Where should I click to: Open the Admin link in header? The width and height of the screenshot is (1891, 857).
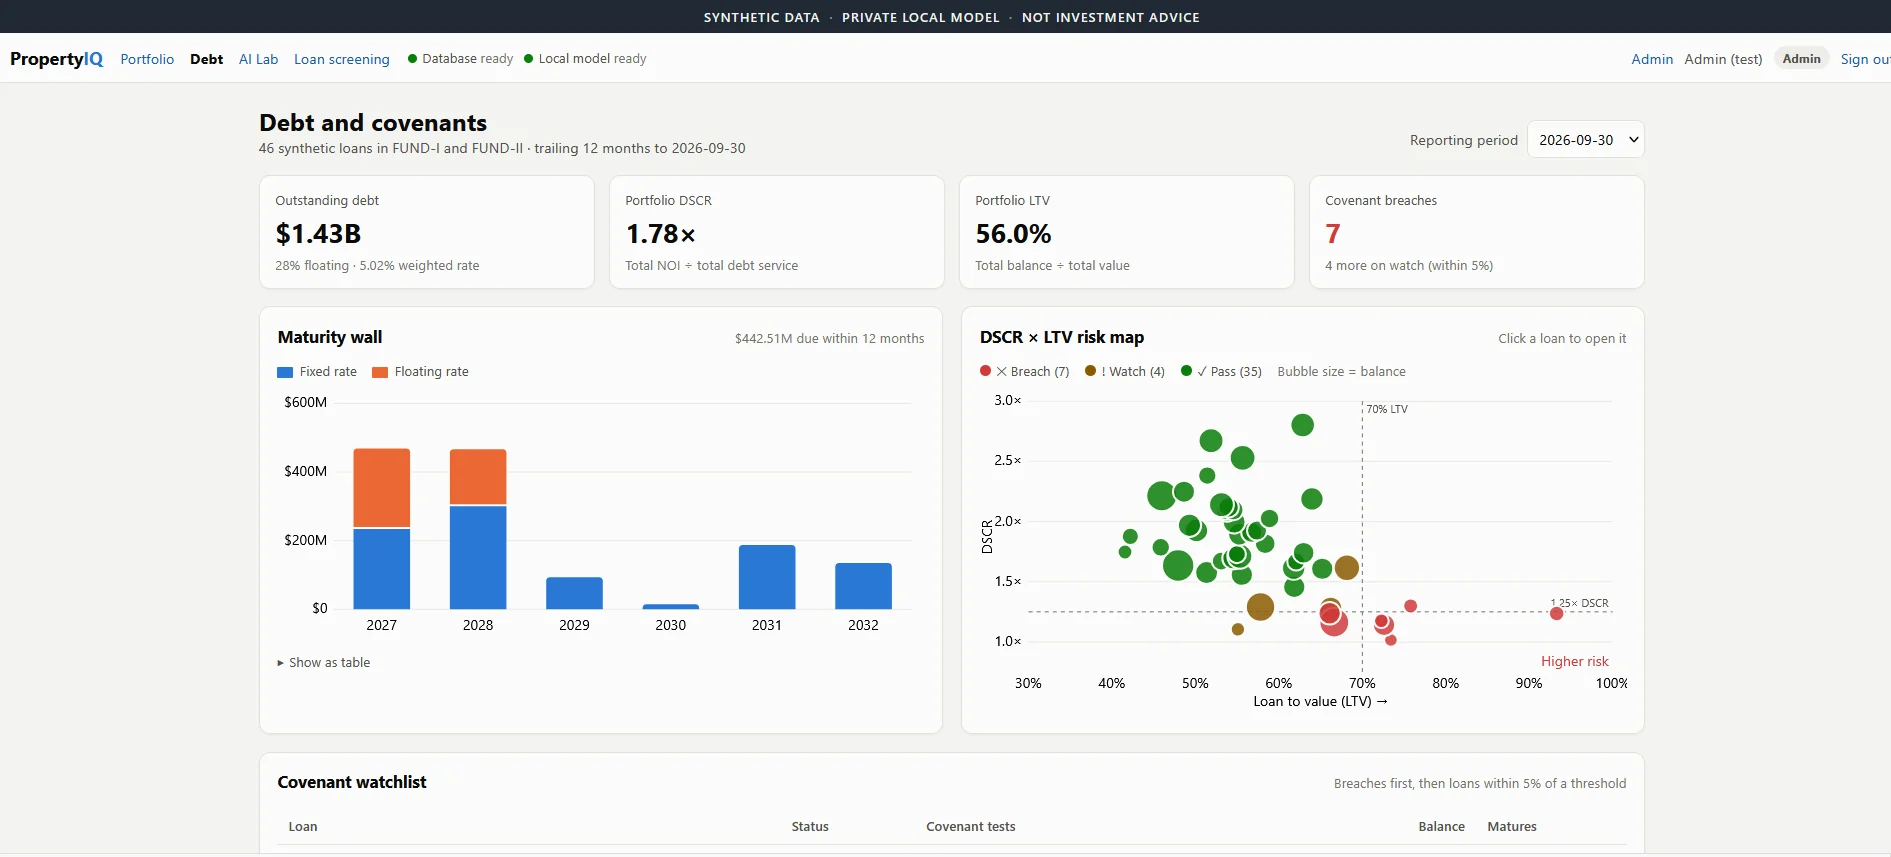[1652, 59]
